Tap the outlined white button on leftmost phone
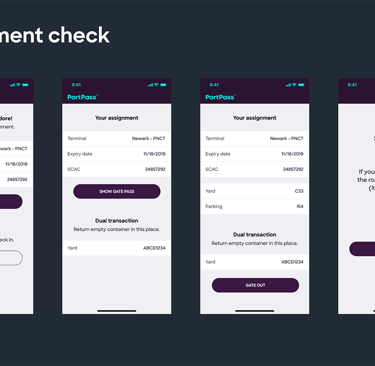Screen dimensions: 375x366 click(x=11, y=258)
